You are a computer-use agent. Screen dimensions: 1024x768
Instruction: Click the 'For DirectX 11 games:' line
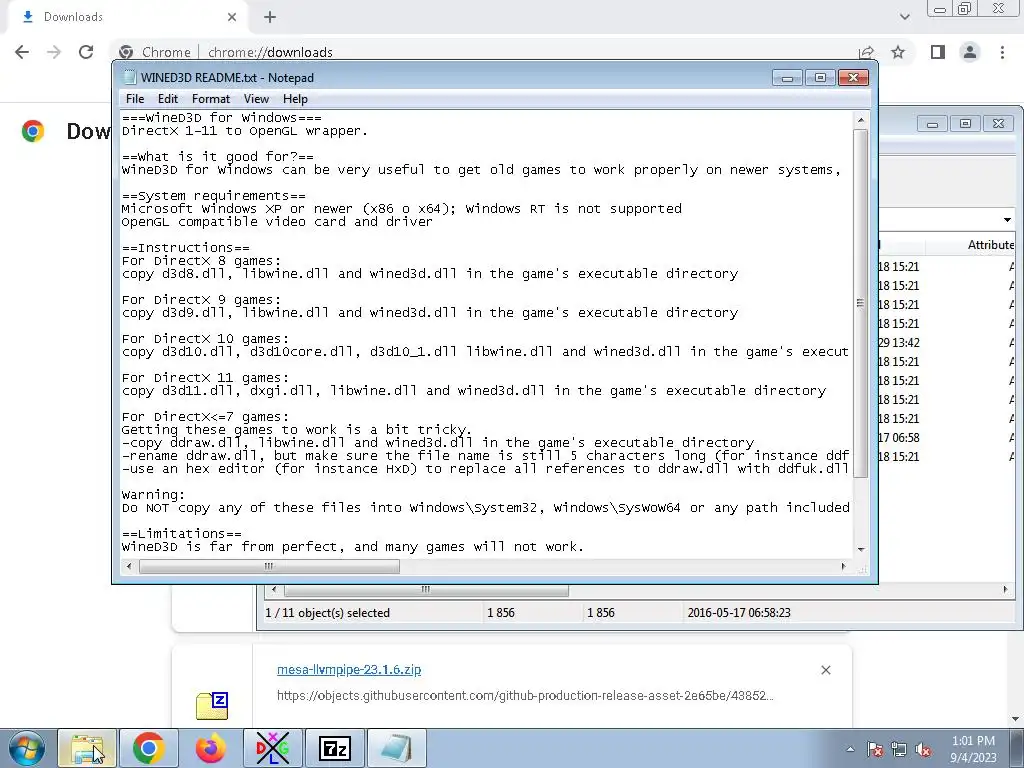click(205, 377)
